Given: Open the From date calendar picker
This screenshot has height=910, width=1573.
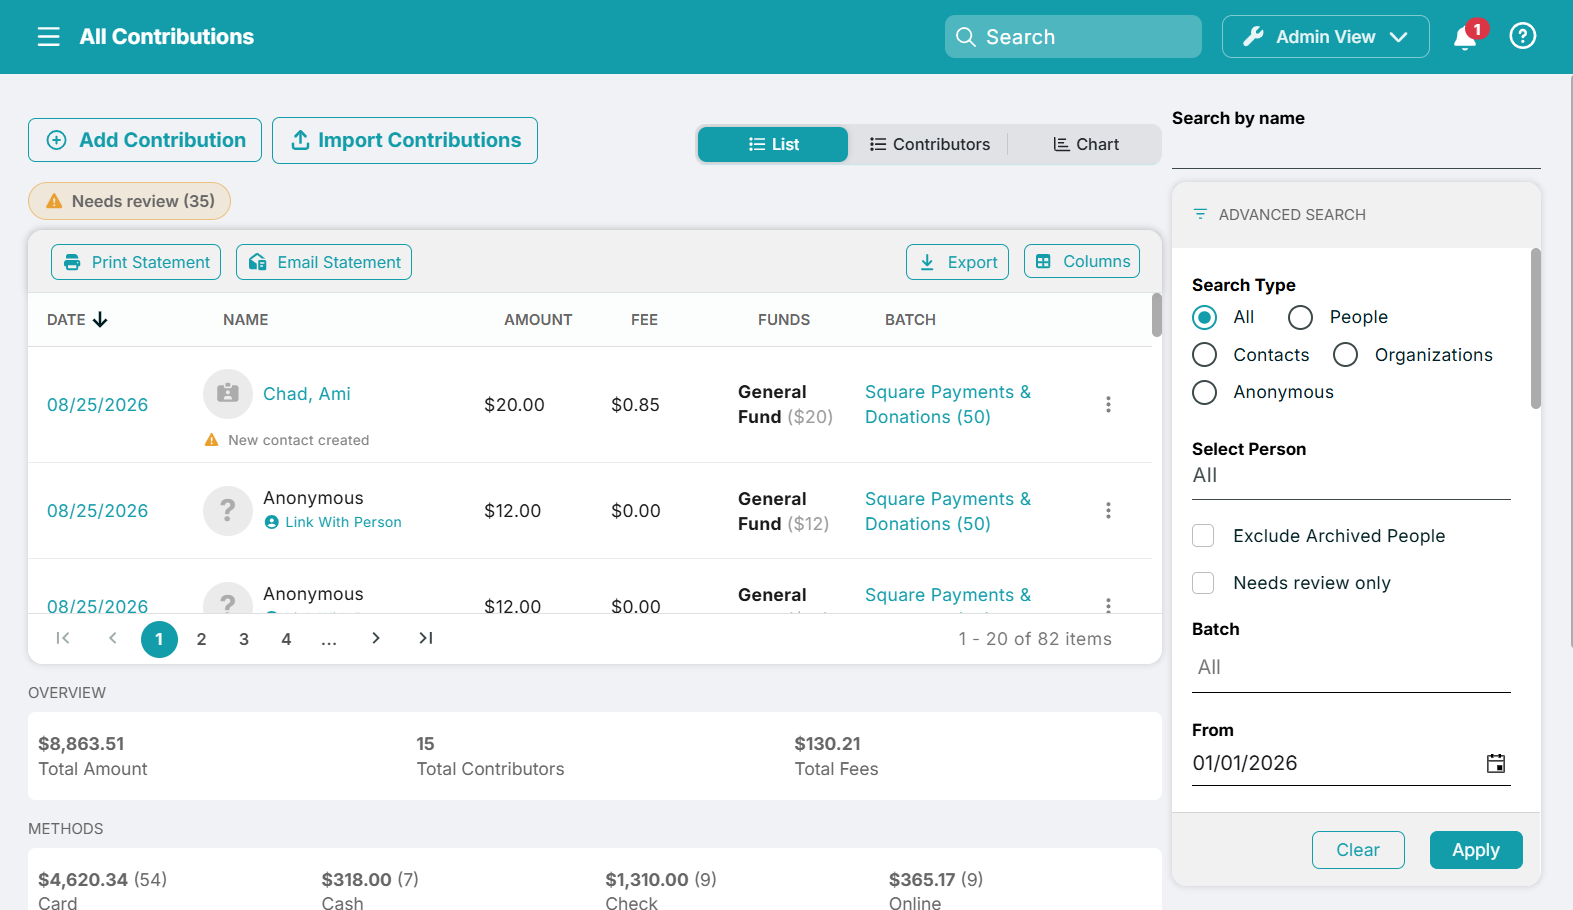Looking at the screenshot, I should [1496, 763].
